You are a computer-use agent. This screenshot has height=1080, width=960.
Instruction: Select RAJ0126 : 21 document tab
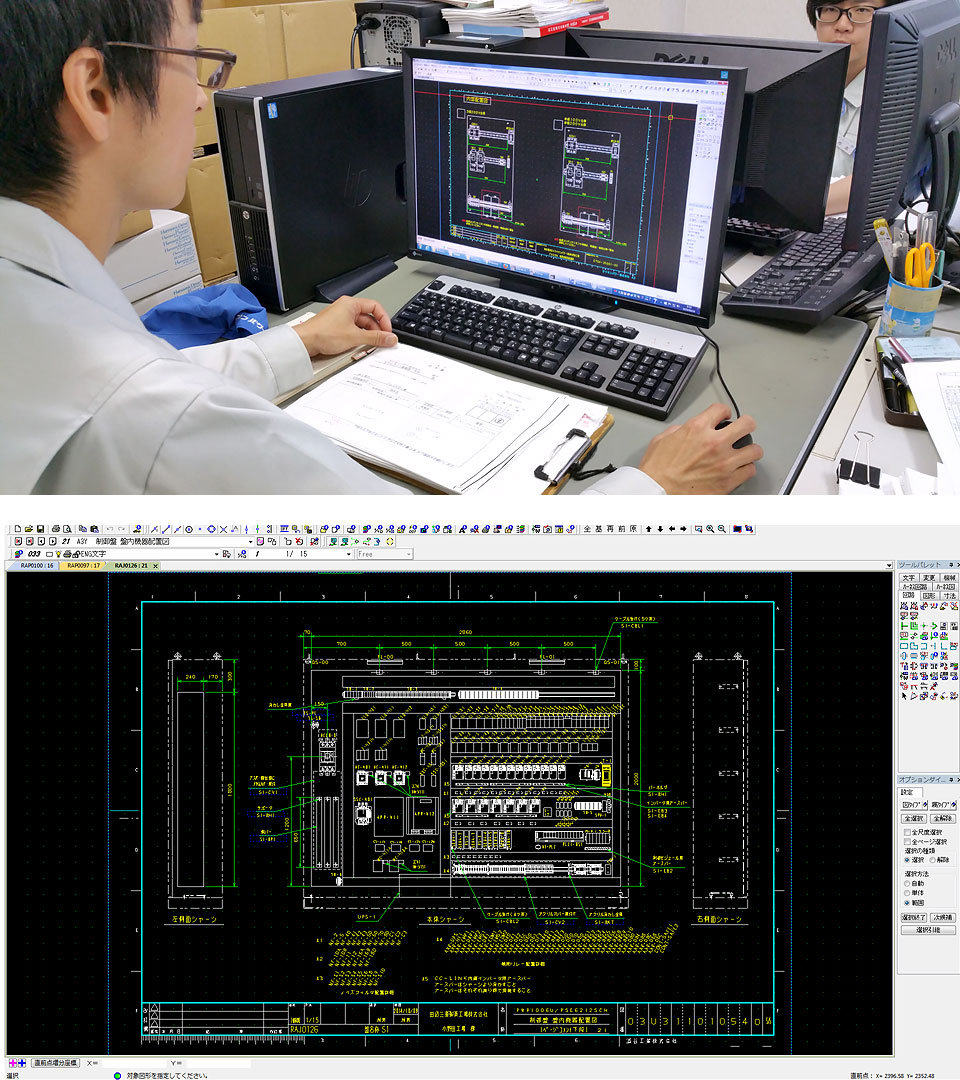point(131,565)
